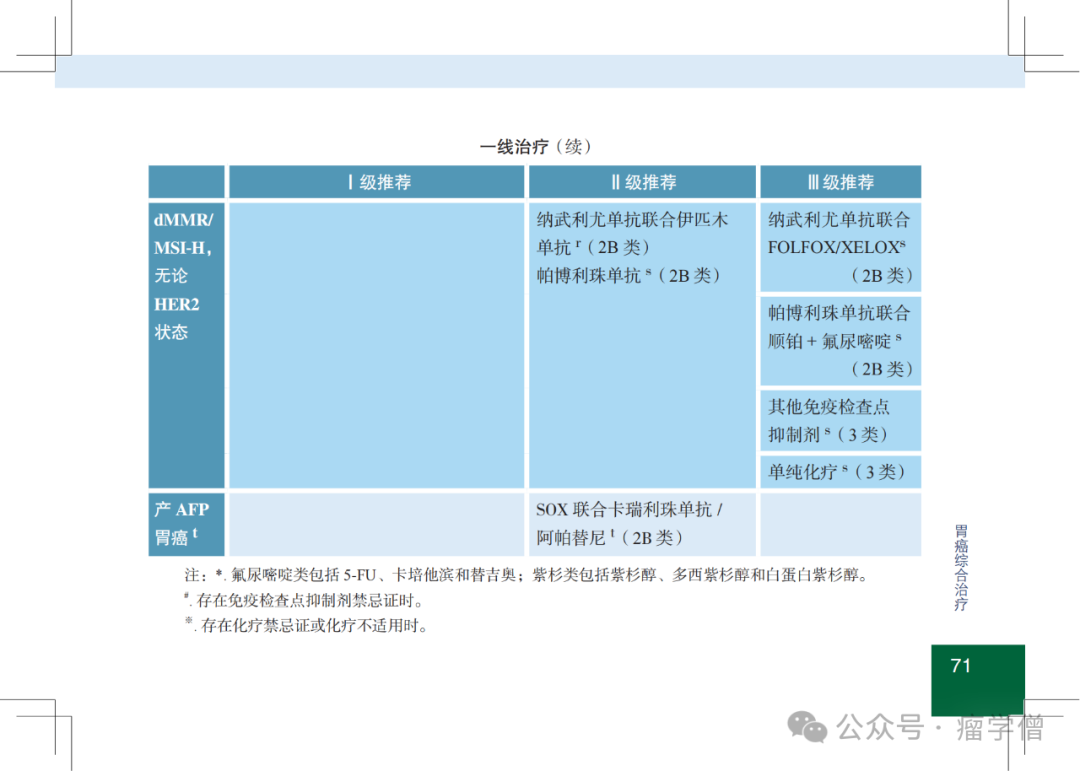1080x771 pixels.
Task: Click cell 纳武利尤单抗联合 FOLFOX/XELOX
Action: coord(840,247)
